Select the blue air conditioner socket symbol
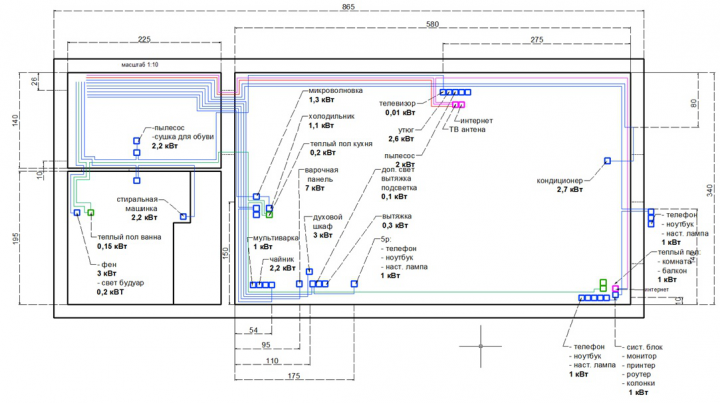 [x=607, y=161]
